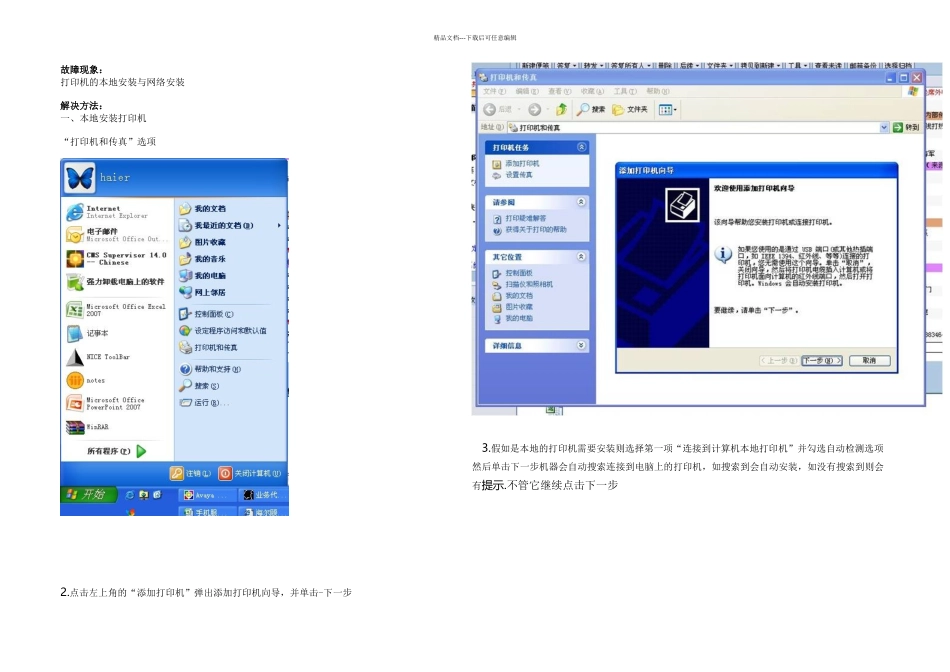
Task: Open CMS Supervisor 14.0 Chinese
Action: (117, 259)
